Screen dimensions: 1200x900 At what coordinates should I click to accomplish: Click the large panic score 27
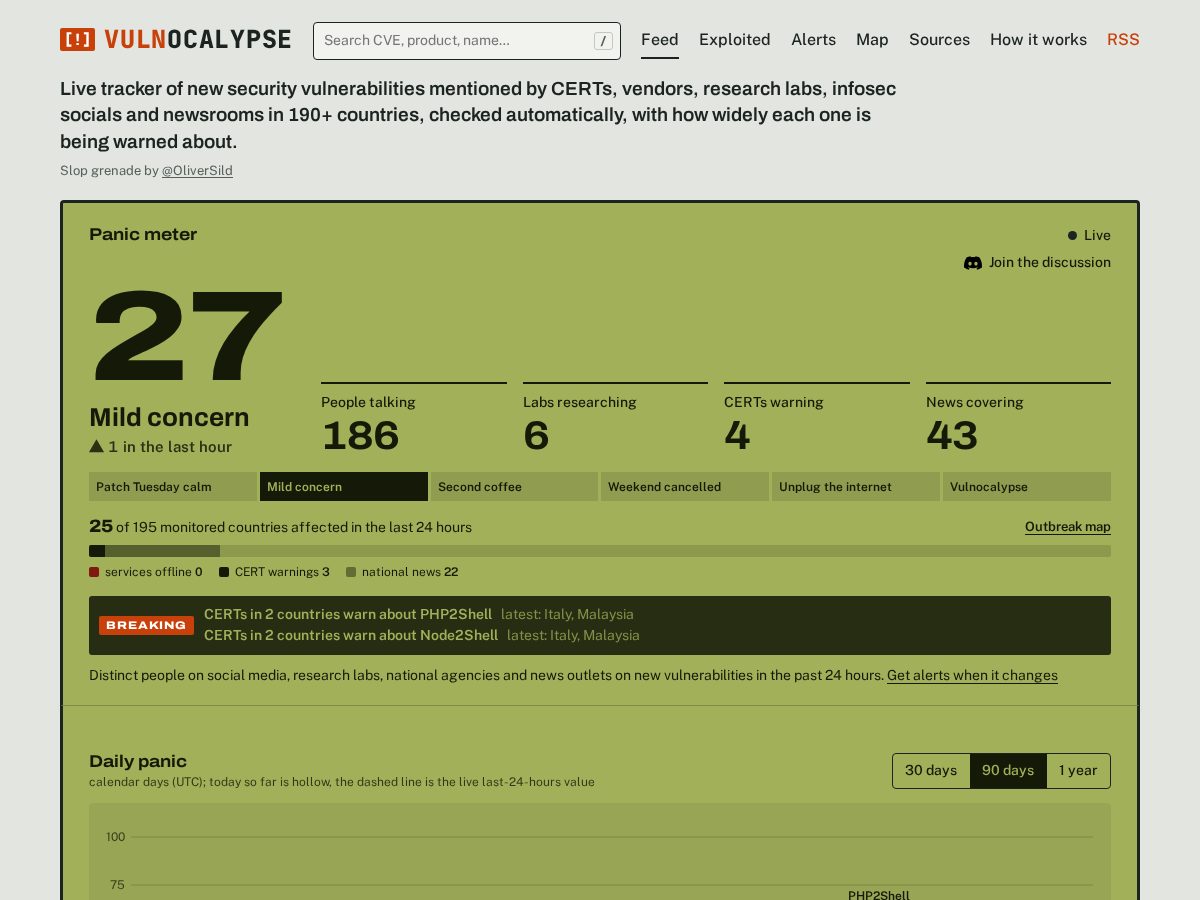188,337
